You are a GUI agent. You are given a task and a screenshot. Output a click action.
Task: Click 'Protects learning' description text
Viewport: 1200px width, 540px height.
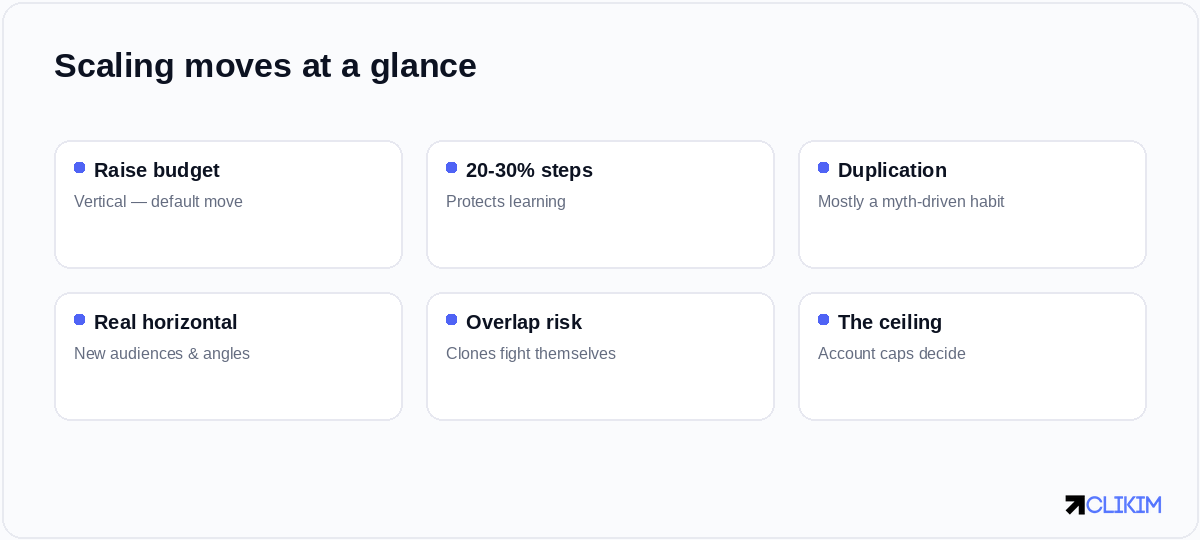[x=506, y=201]
